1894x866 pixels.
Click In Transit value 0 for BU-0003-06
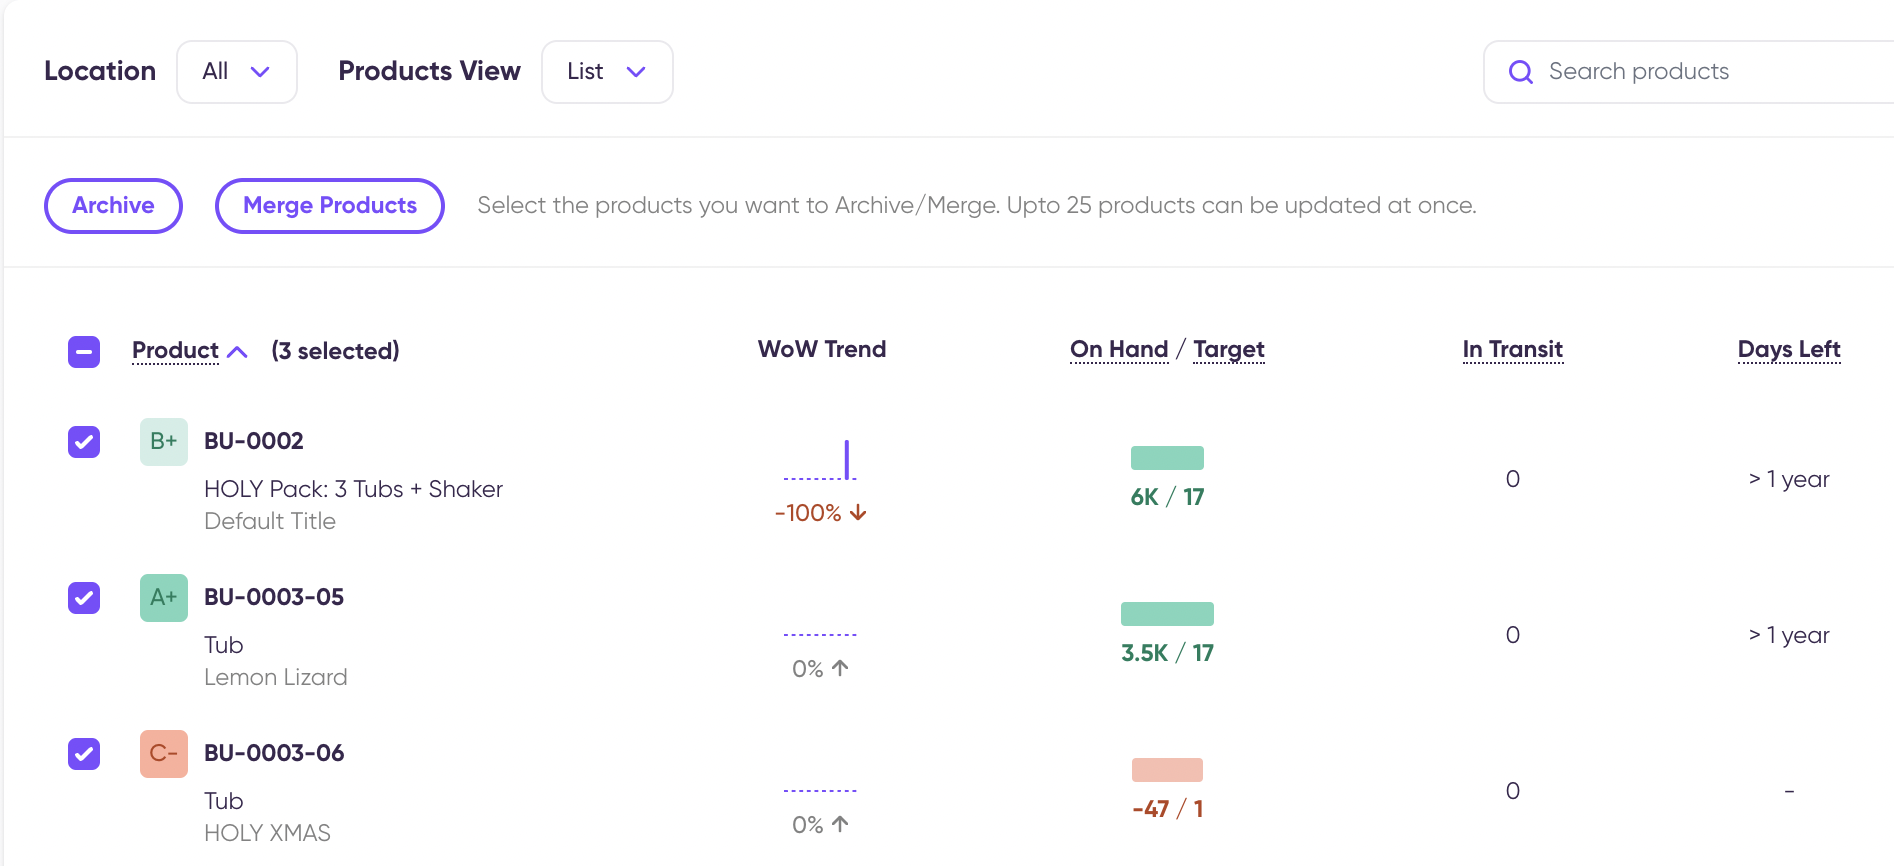(1513, 791)
